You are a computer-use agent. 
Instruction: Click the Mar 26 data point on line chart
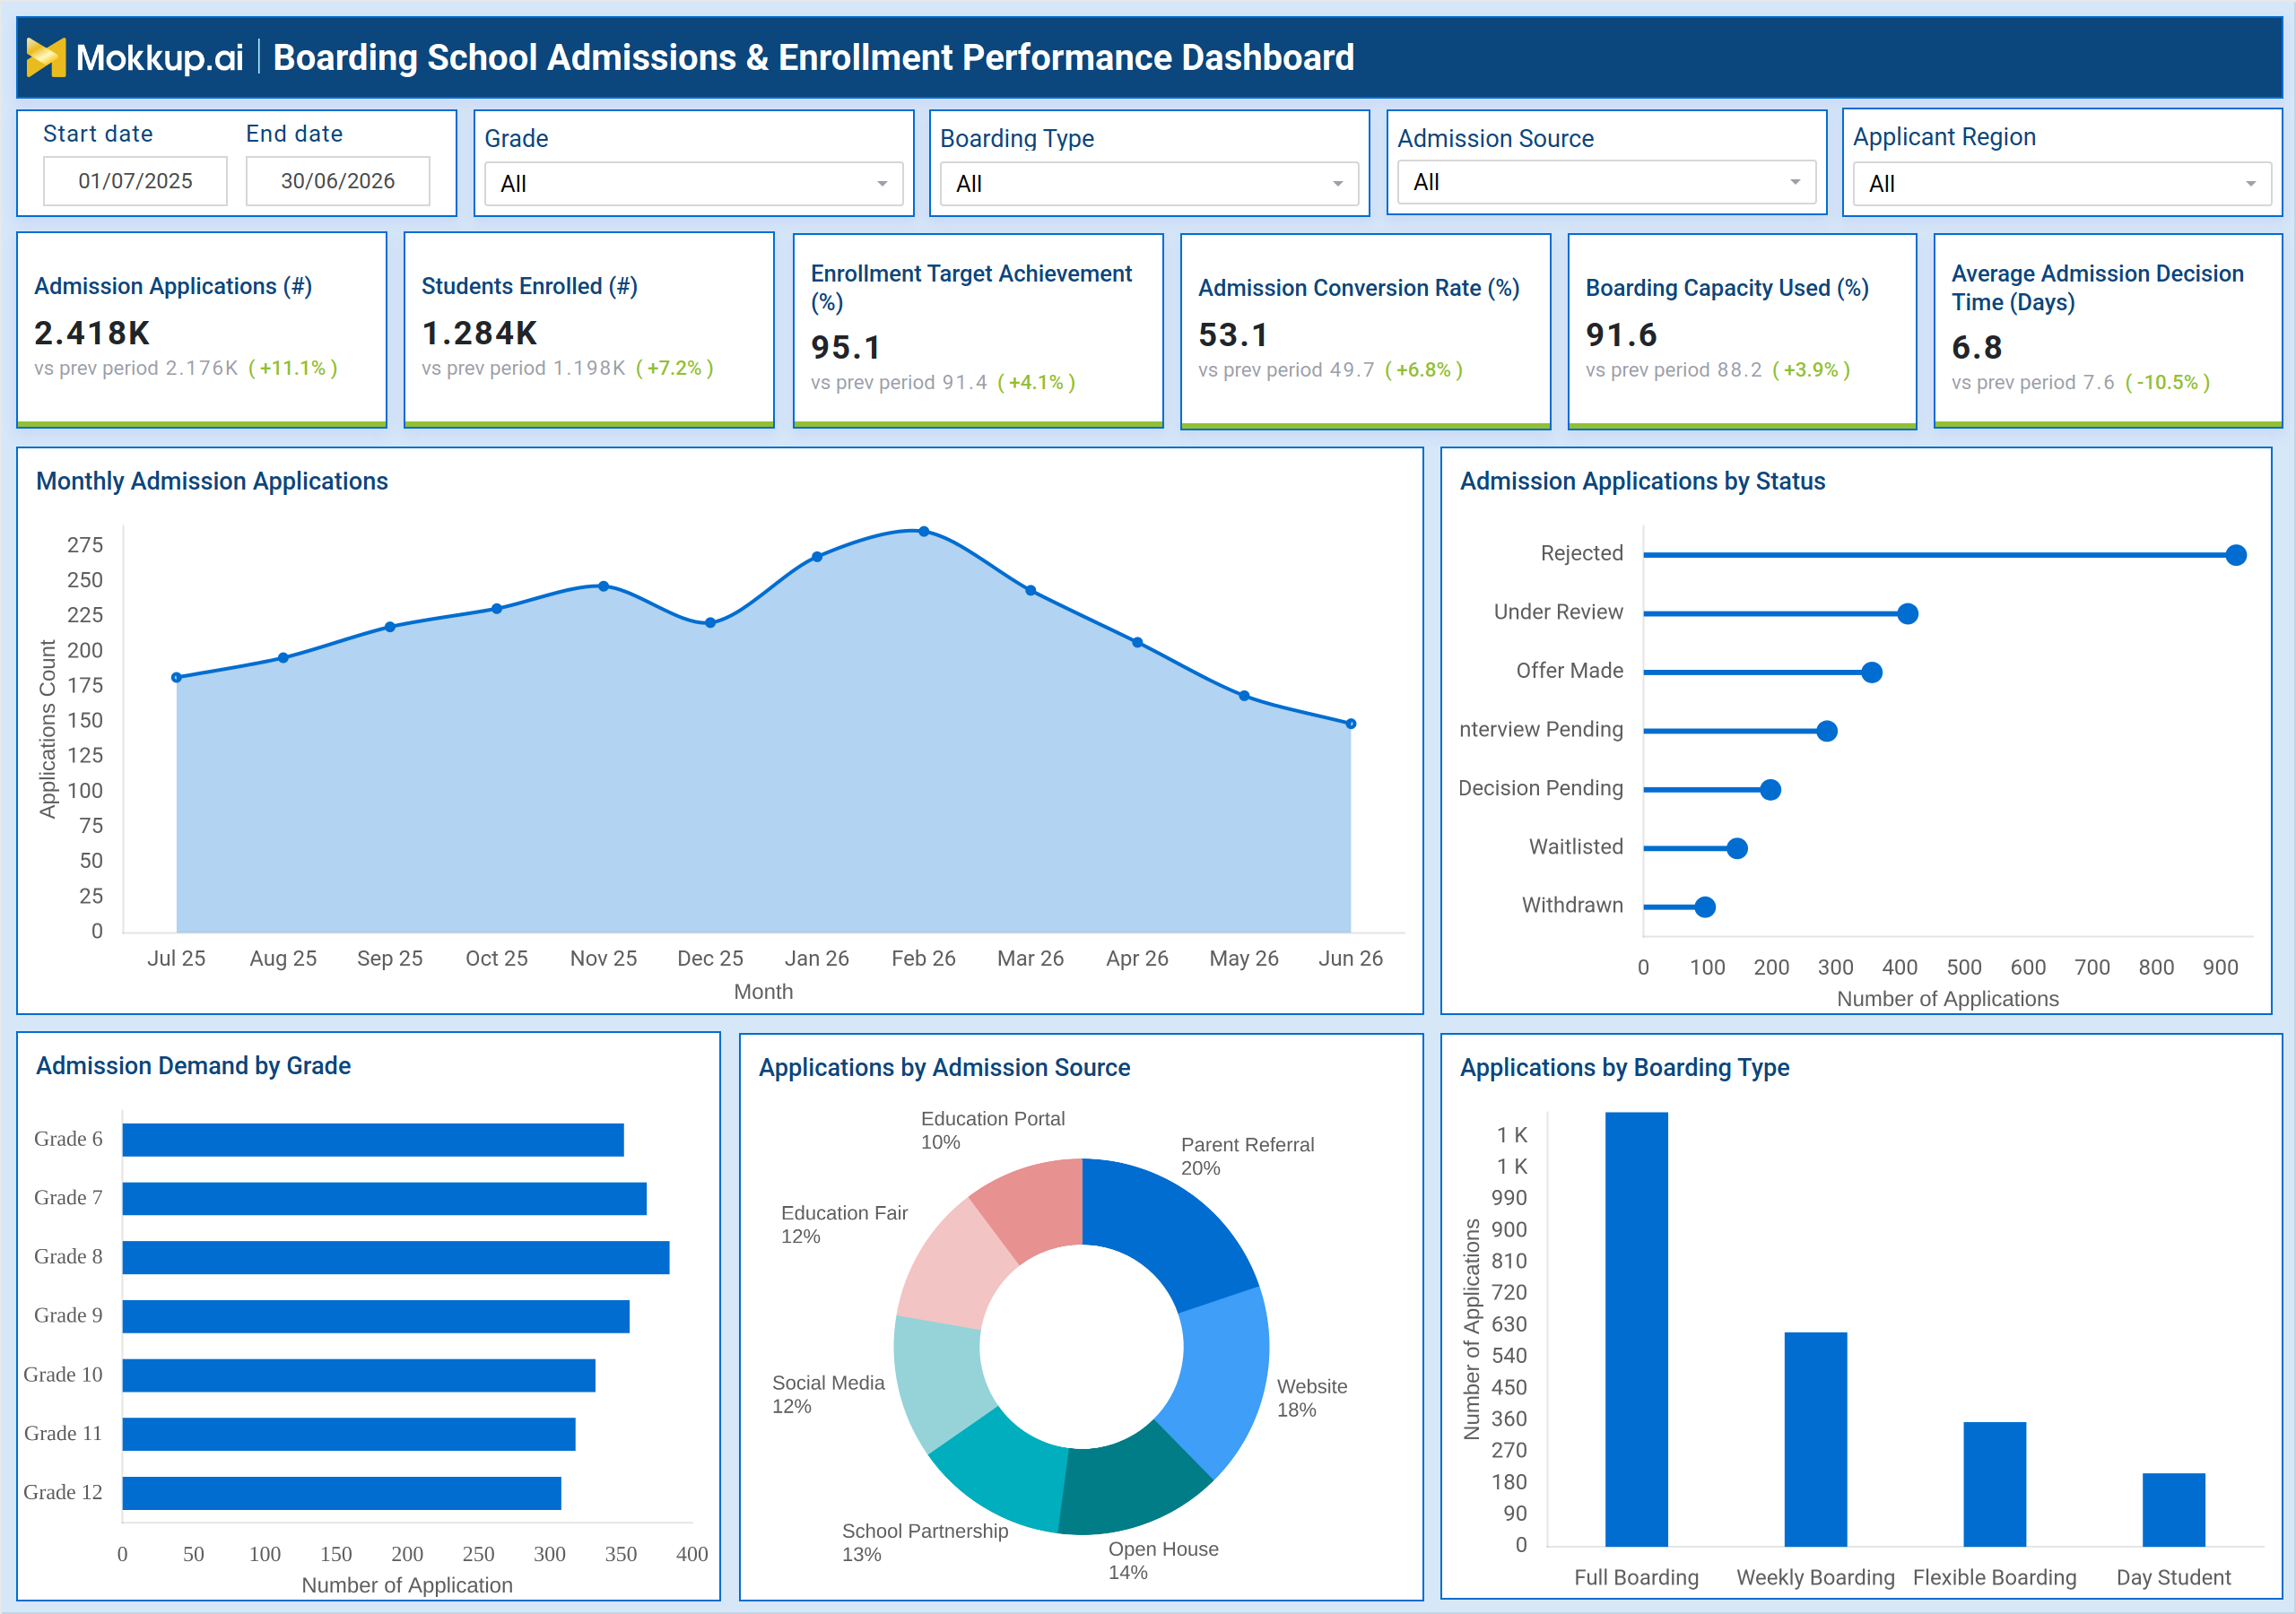pyautogui.click(x=1031, y=590)
